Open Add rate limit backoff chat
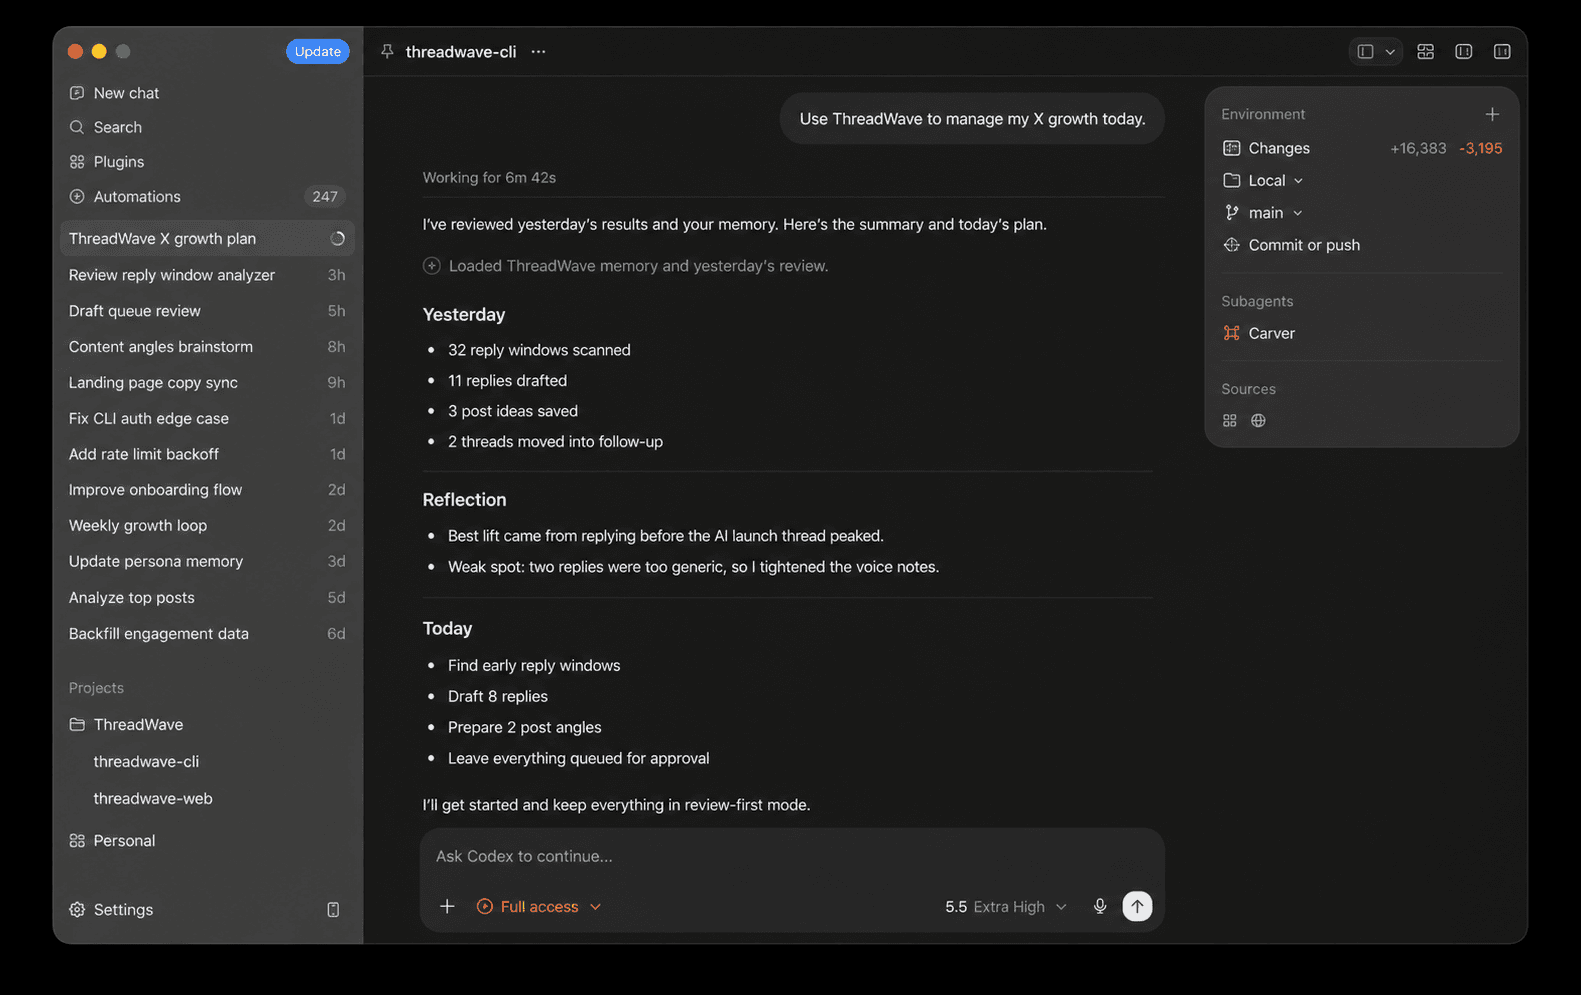Screen dimensions: 1581x995 [207, 454]
